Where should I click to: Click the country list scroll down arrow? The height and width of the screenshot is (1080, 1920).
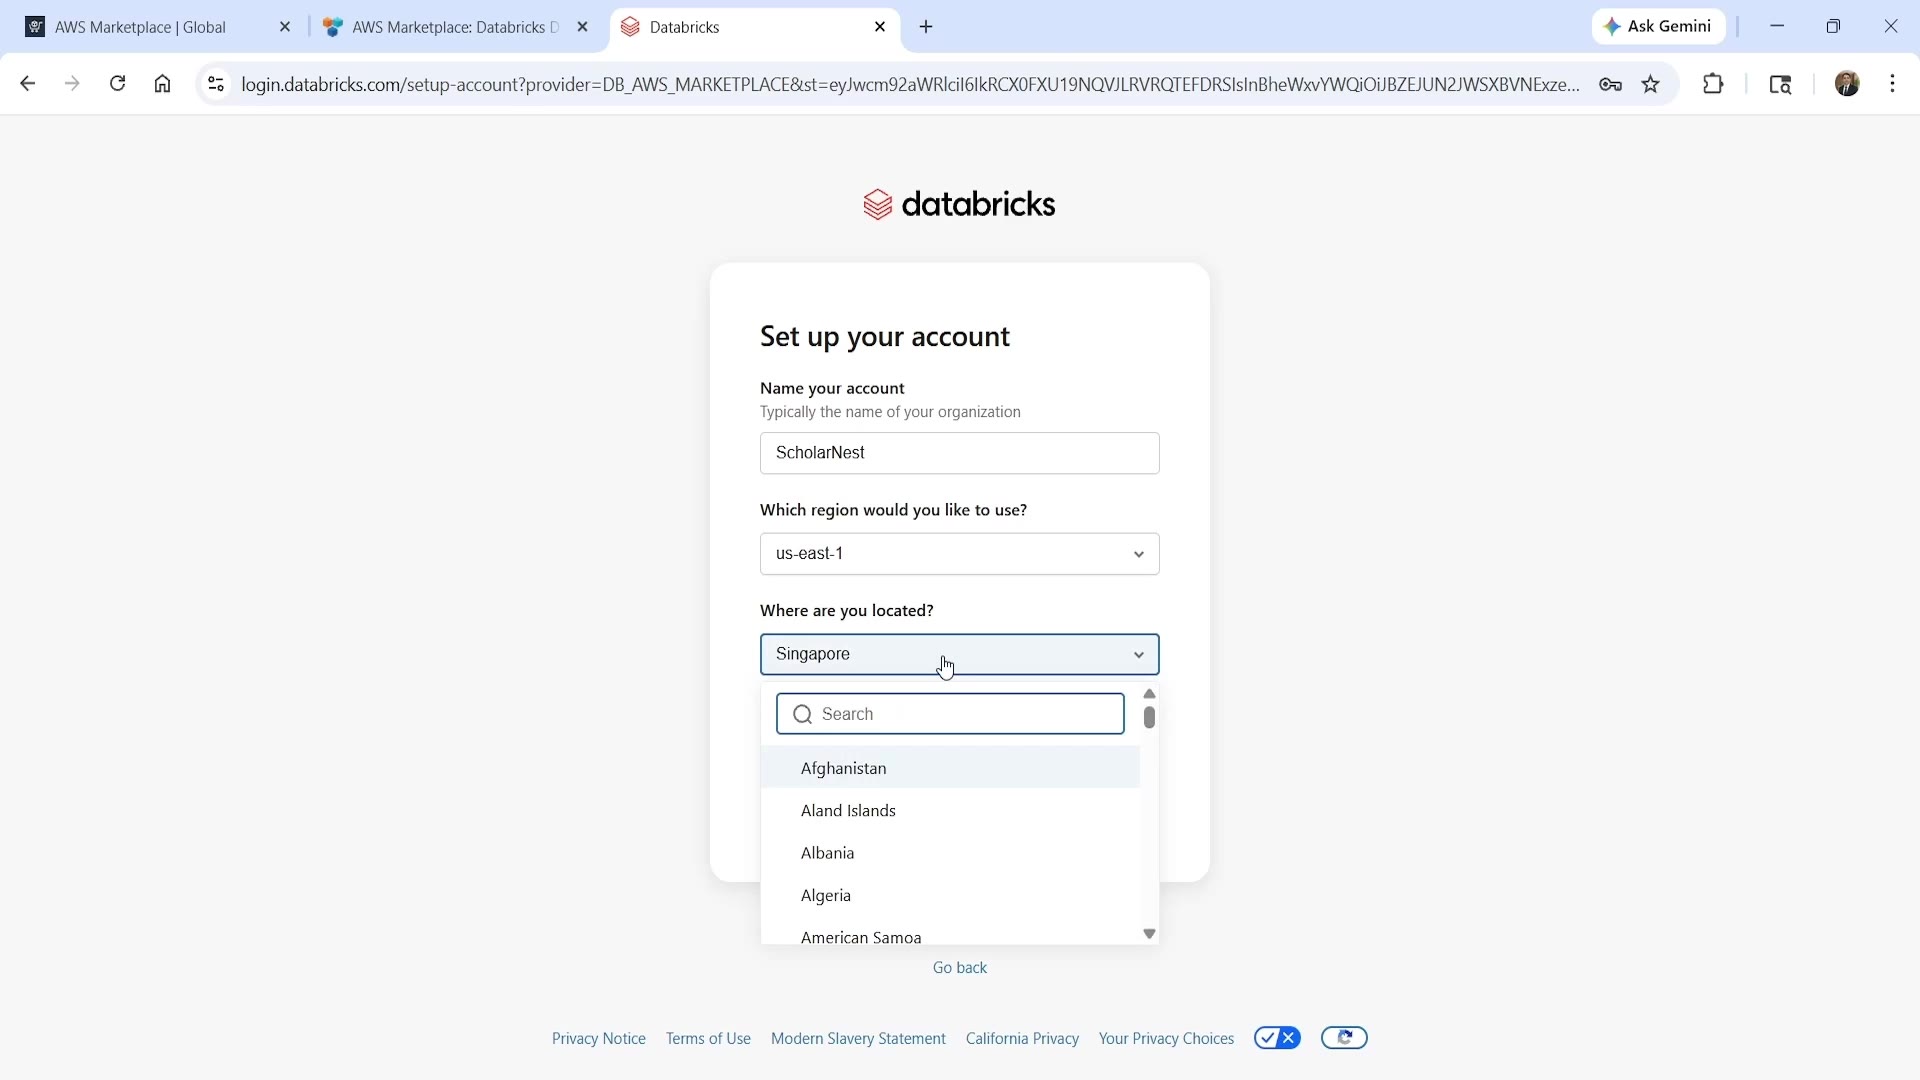coord(1150,934)
